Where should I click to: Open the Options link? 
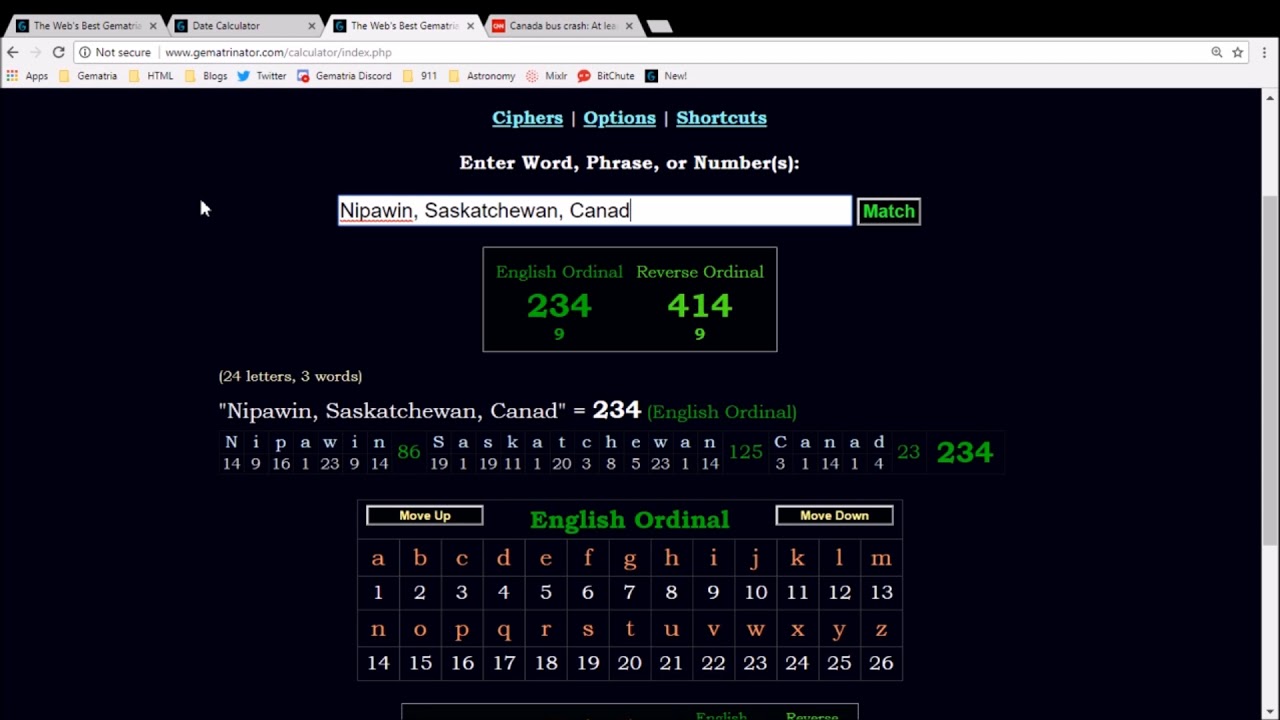[619, 118]
